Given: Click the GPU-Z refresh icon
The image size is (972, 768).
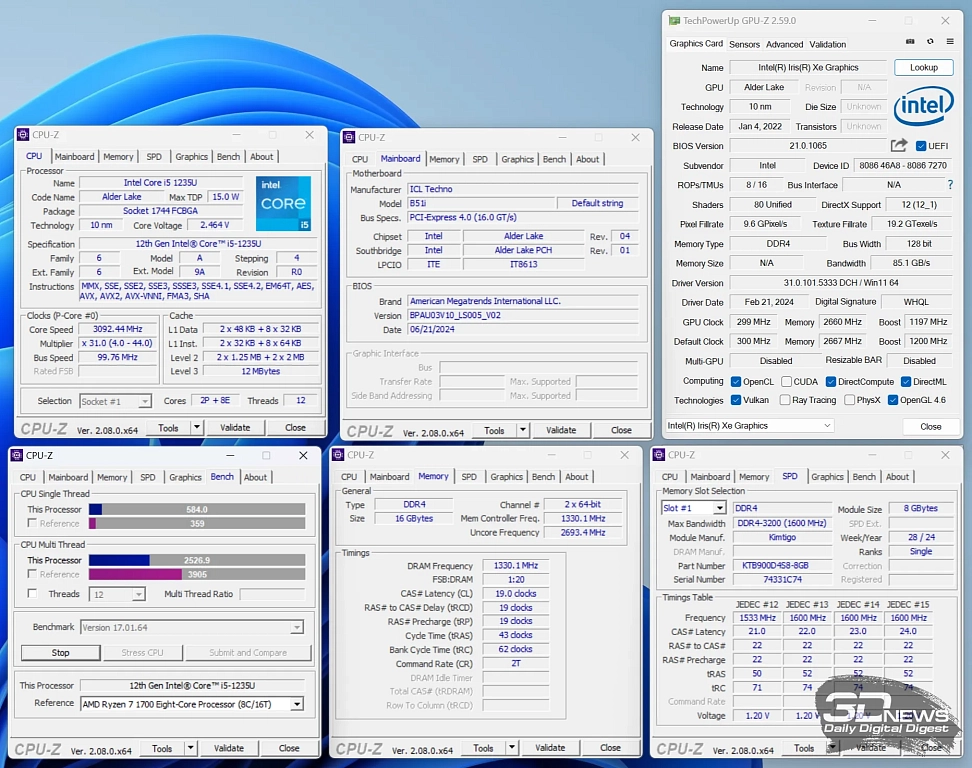Looking at the screenshot, I should coord(930,42).
